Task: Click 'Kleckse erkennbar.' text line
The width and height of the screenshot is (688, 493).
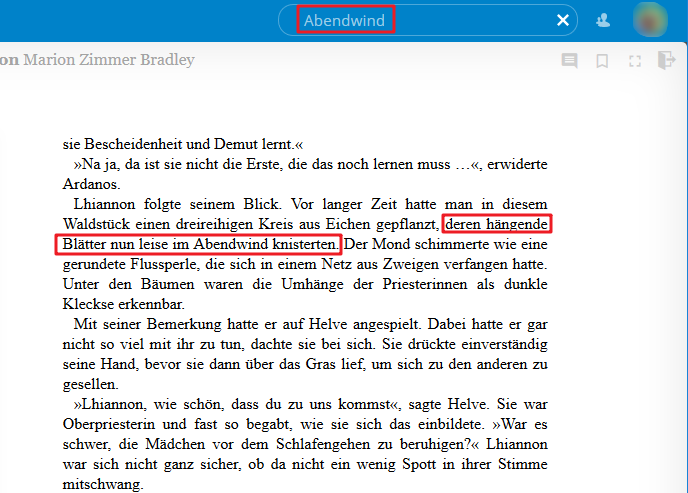Action: point(124,304)
